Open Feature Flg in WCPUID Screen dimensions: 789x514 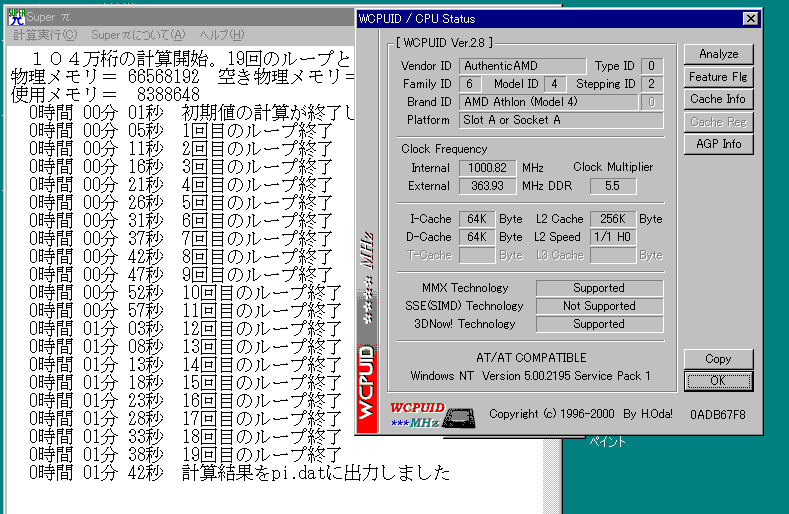point(719,77)
